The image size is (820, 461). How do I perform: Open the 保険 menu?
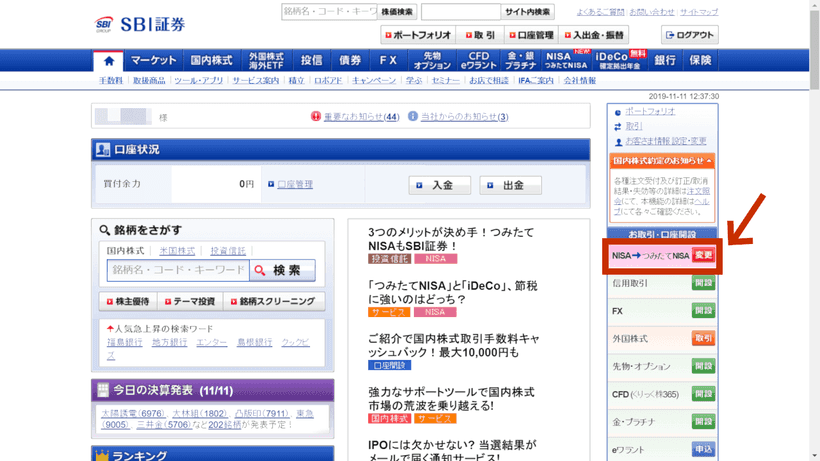click(x=700, y=61)
